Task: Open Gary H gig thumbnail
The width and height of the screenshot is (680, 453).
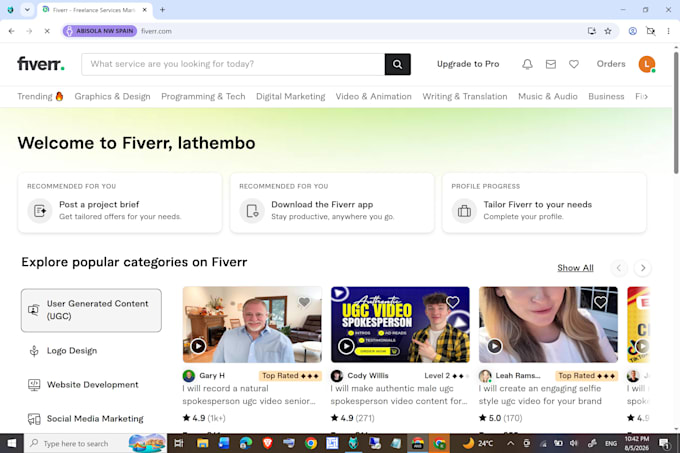Action: point(252,324)
